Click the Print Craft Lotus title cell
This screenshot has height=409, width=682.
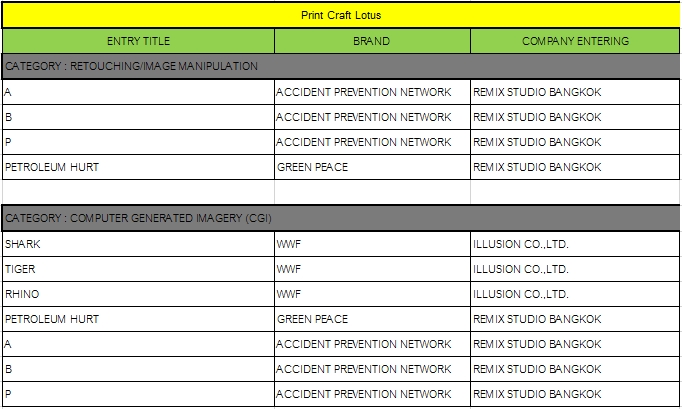click(x=341, y=15)
